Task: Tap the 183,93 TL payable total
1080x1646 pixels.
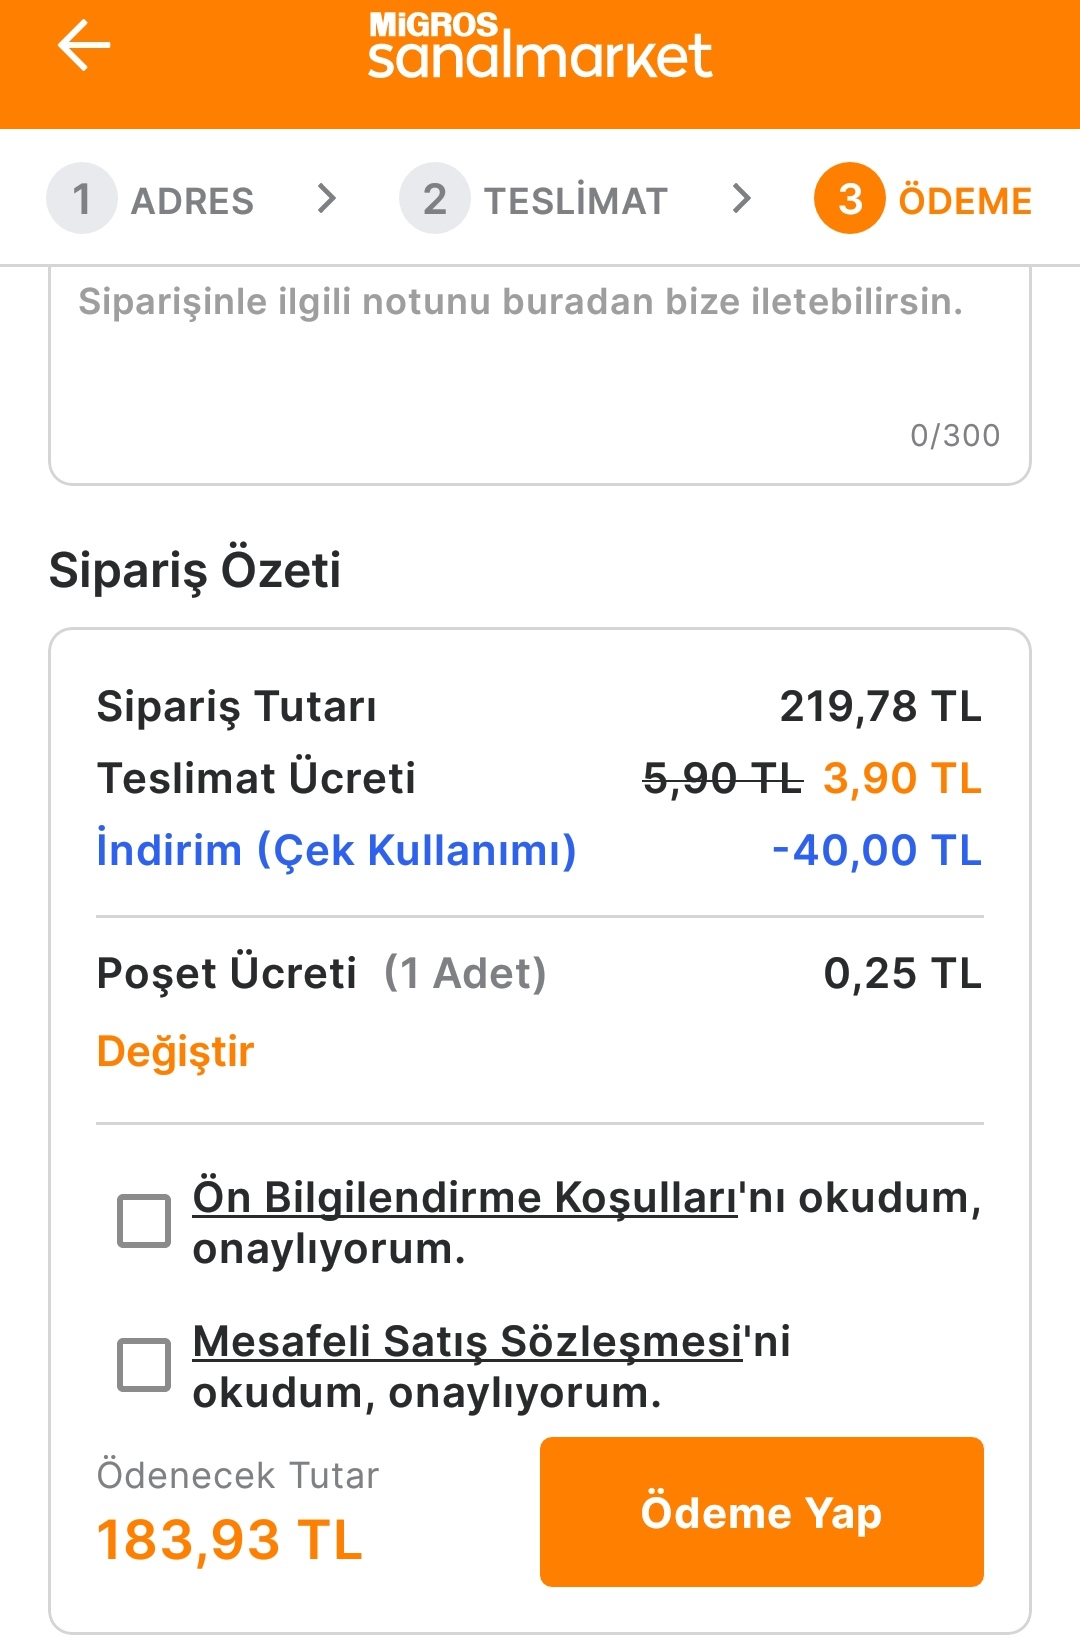Action: point(230,1539)
